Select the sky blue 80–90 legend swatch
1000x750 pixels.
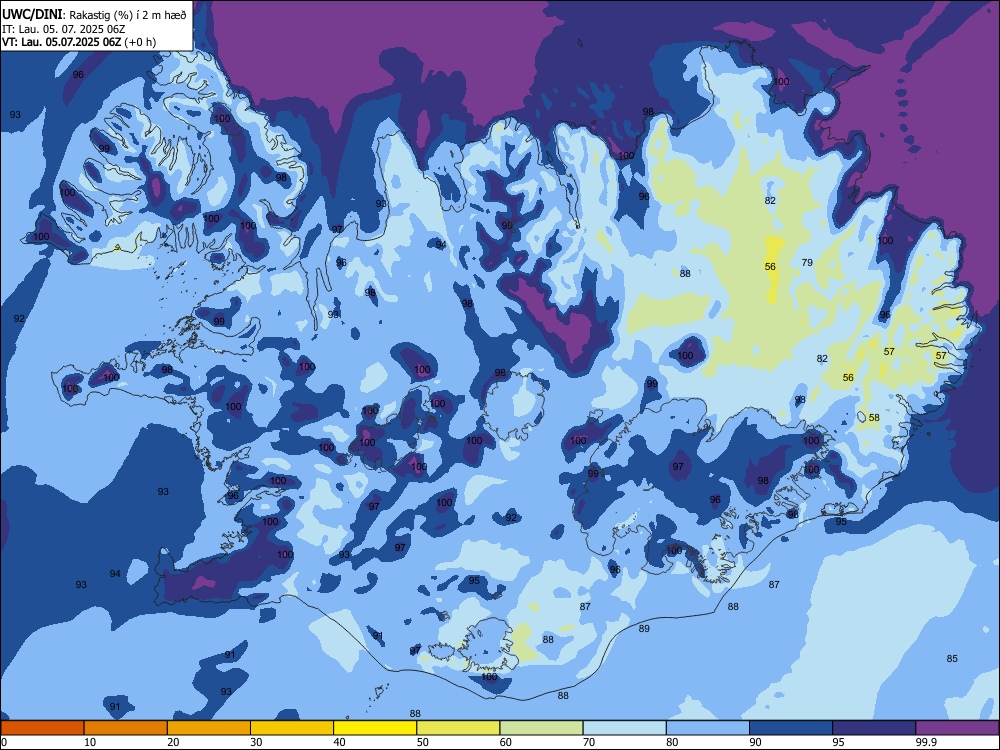pyautogui.click(x=708, y=728)
